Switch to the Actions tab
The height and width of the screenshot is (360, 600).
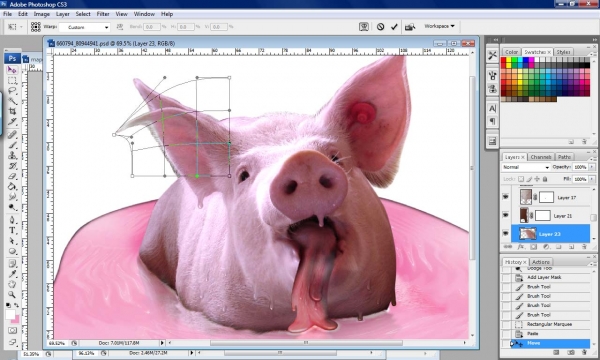tap(541, 262)
